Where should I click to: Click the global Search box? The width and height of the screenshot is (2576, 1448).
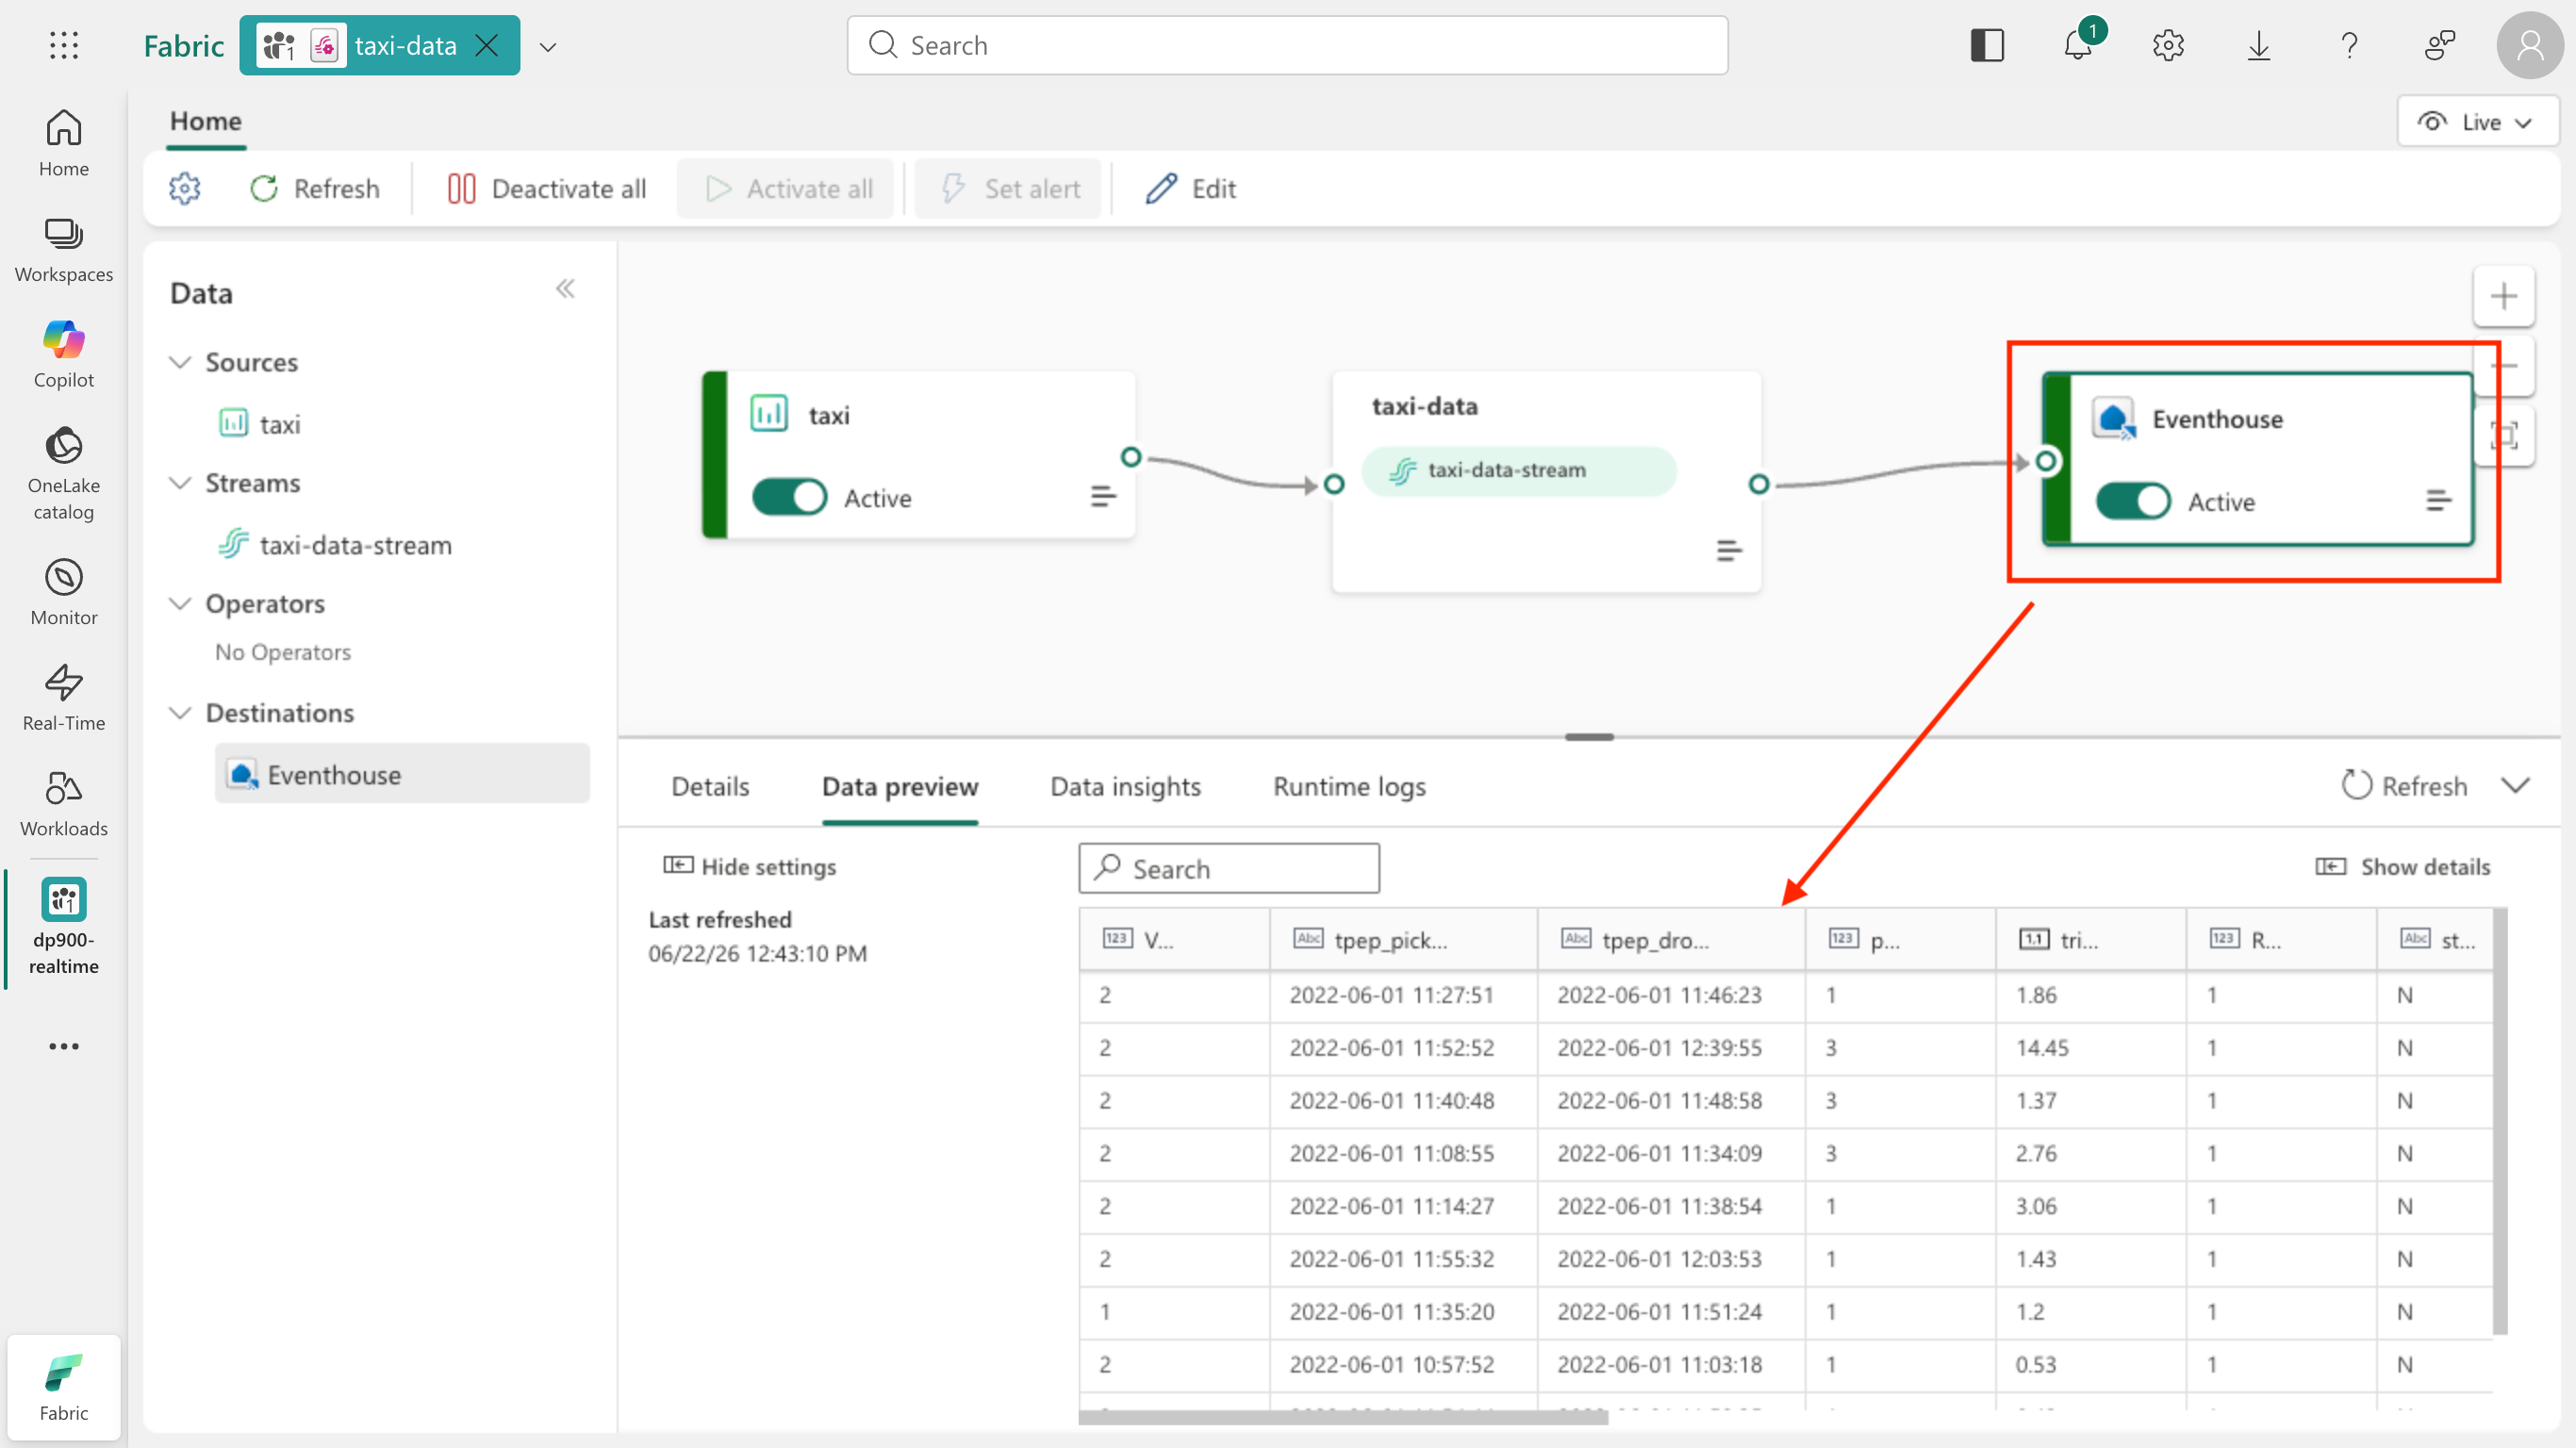[1287, 45]
